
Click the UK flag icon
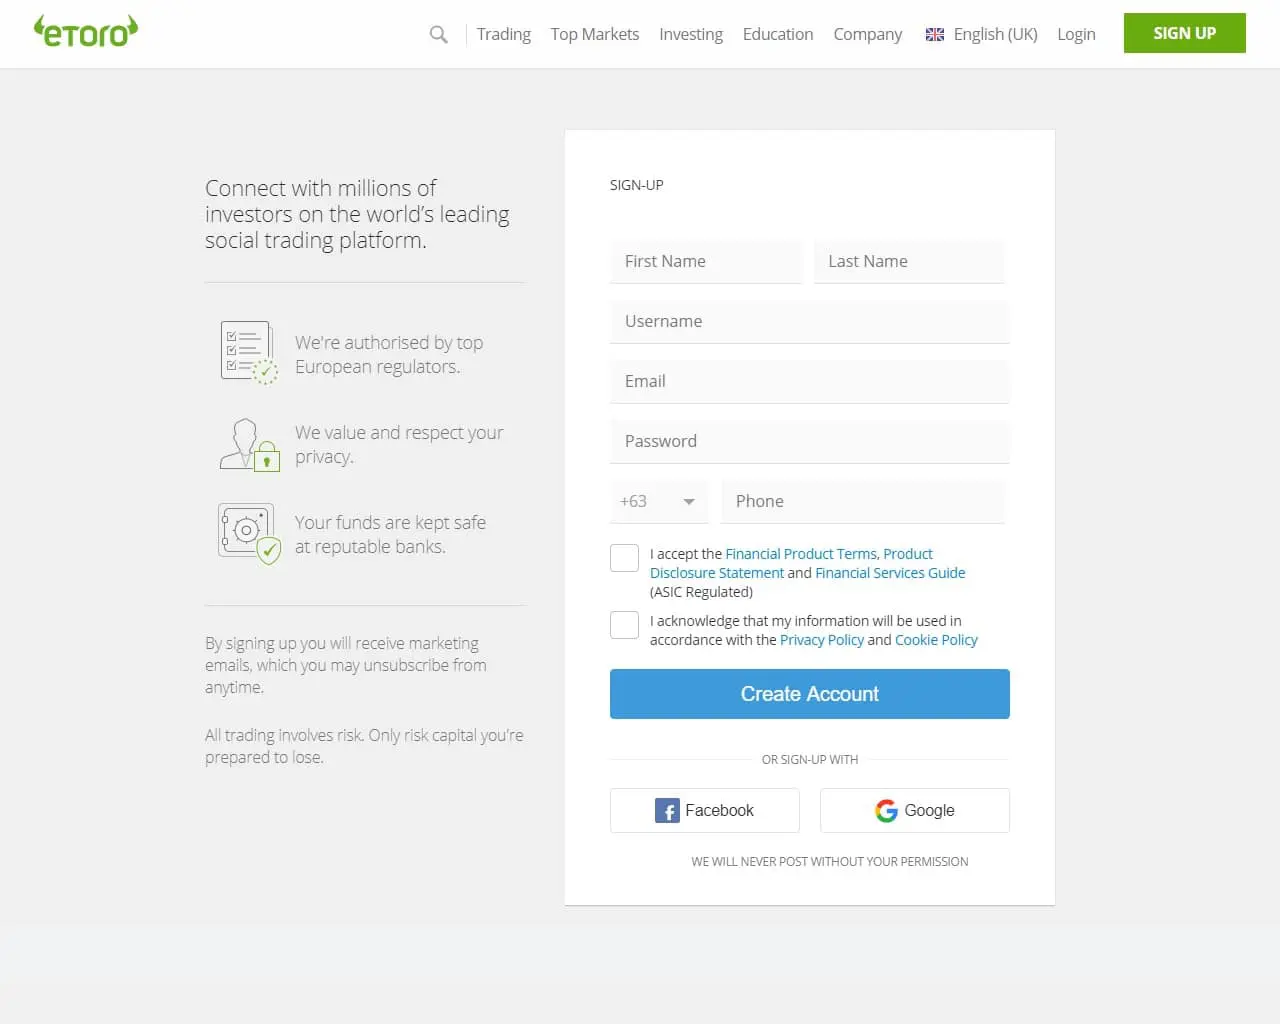pyautogui.click(x=934, y=34)
